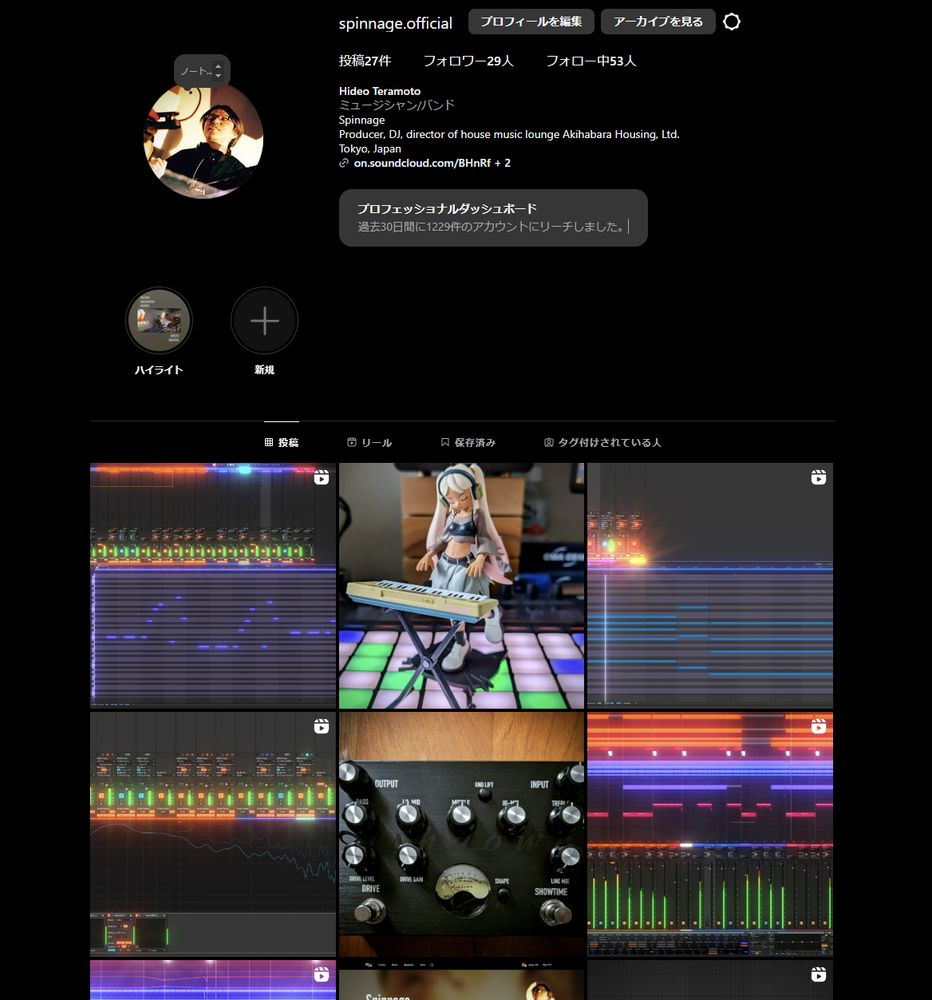
Task: Click the person-tag icon of タグ付け tab
Action: point(548,443)
